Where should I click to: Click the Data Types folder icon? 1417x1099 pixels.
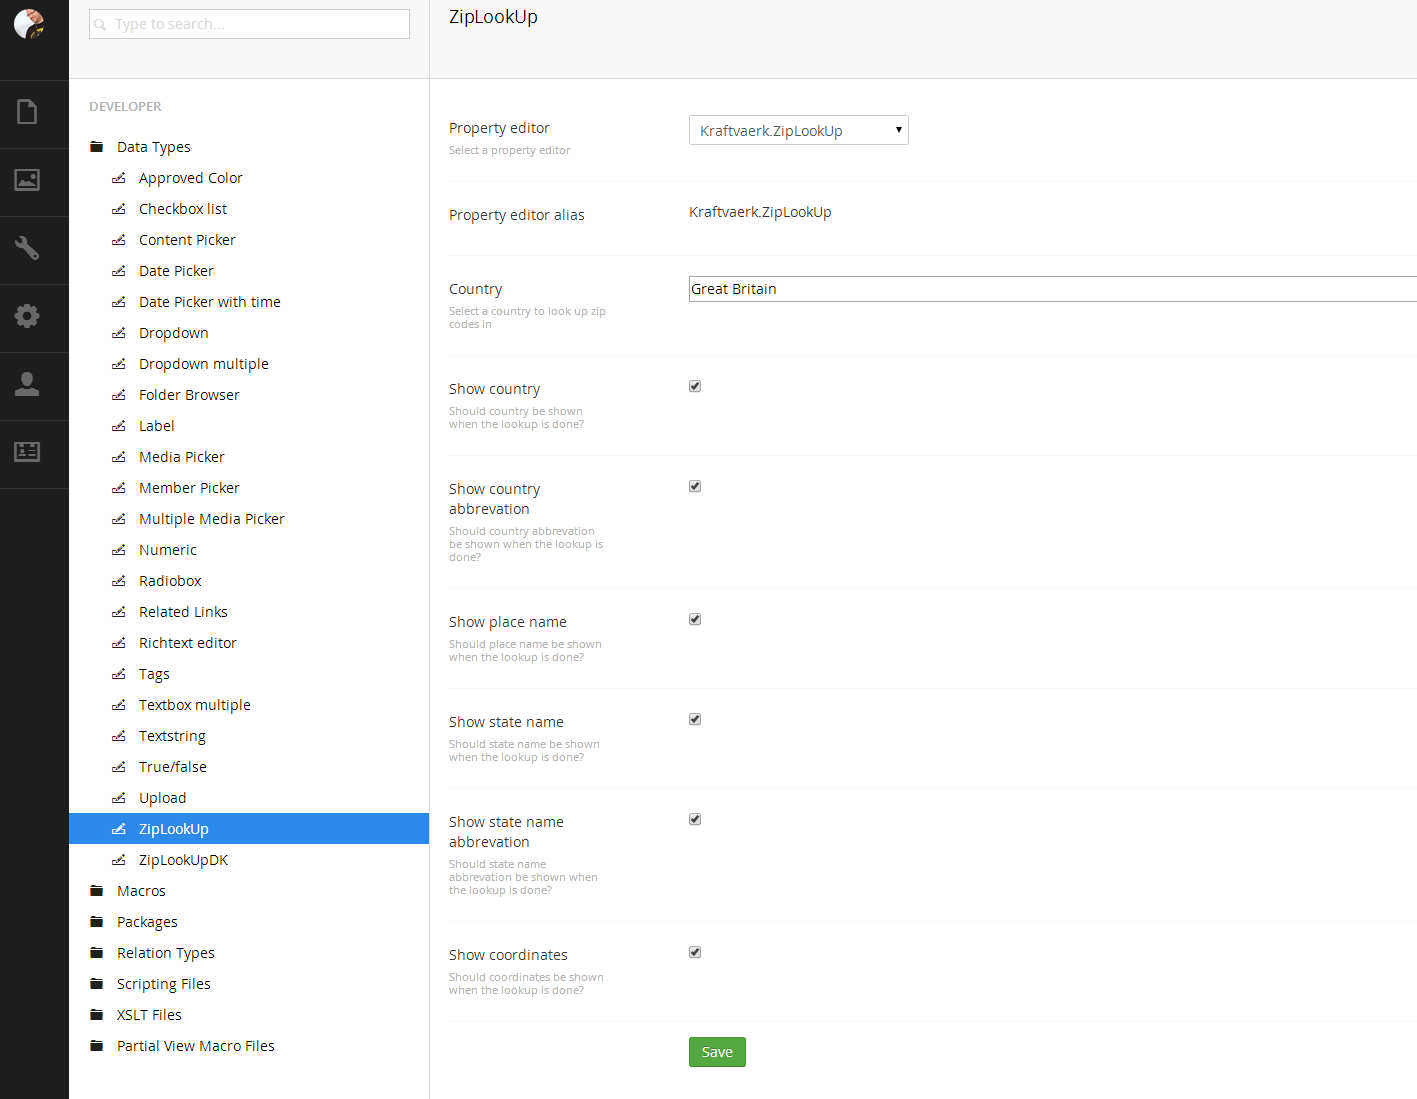pos(97,147)
